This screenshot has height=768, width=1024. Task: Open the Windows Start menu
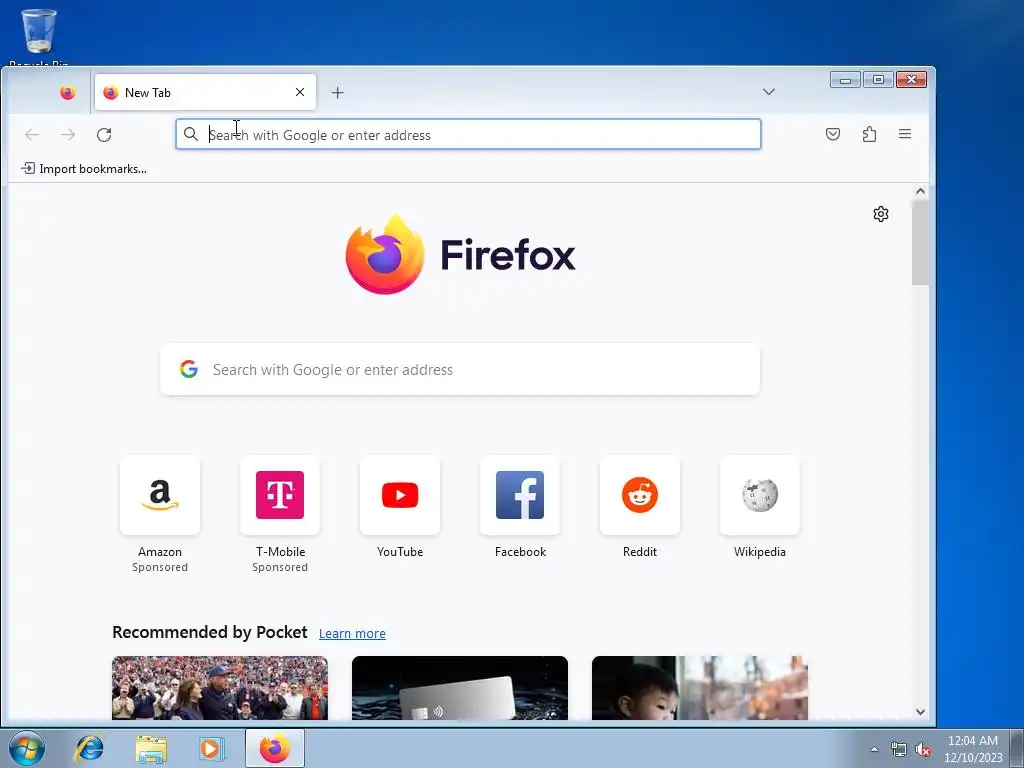click(27, 748)
